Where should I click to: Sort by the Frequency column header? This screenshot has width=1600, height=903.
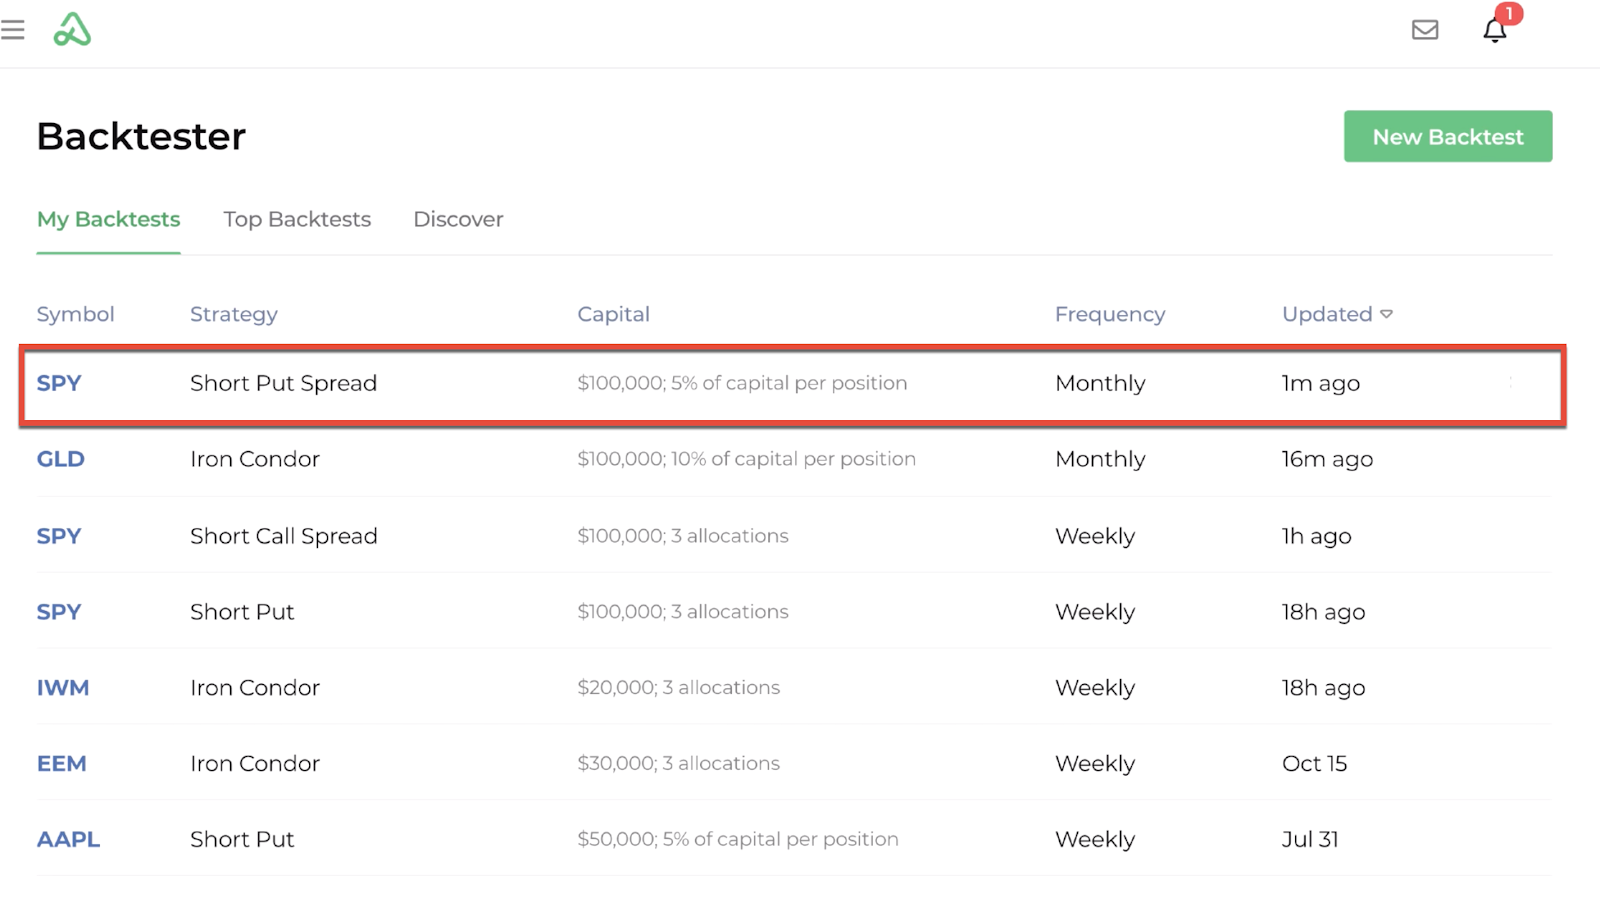(1110, 314)
